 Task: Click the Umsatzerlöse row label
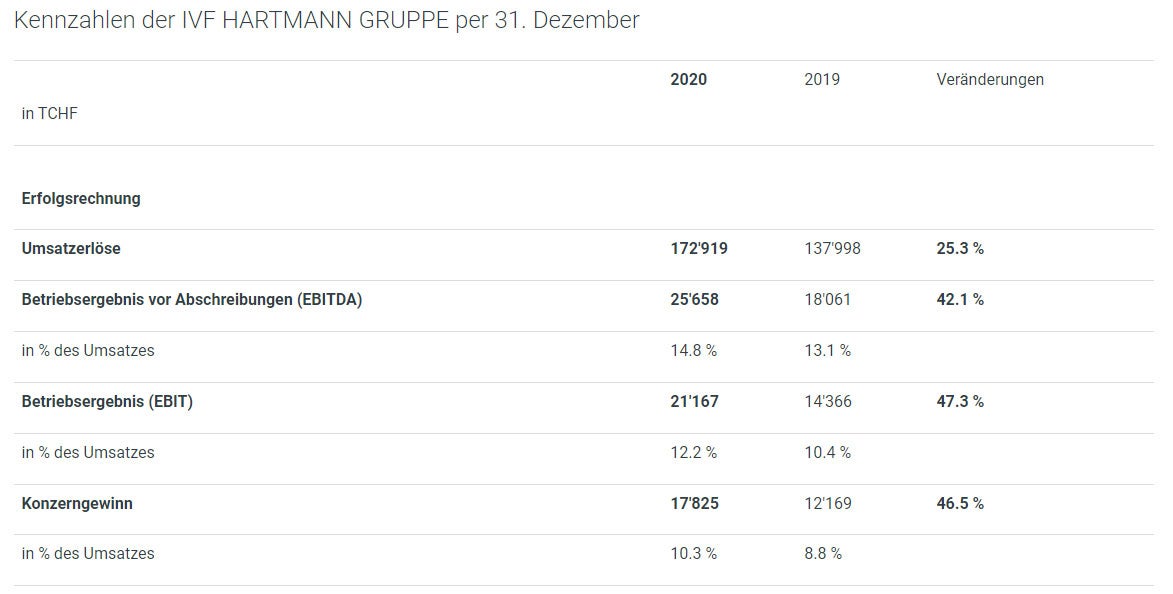pos(71,248)
